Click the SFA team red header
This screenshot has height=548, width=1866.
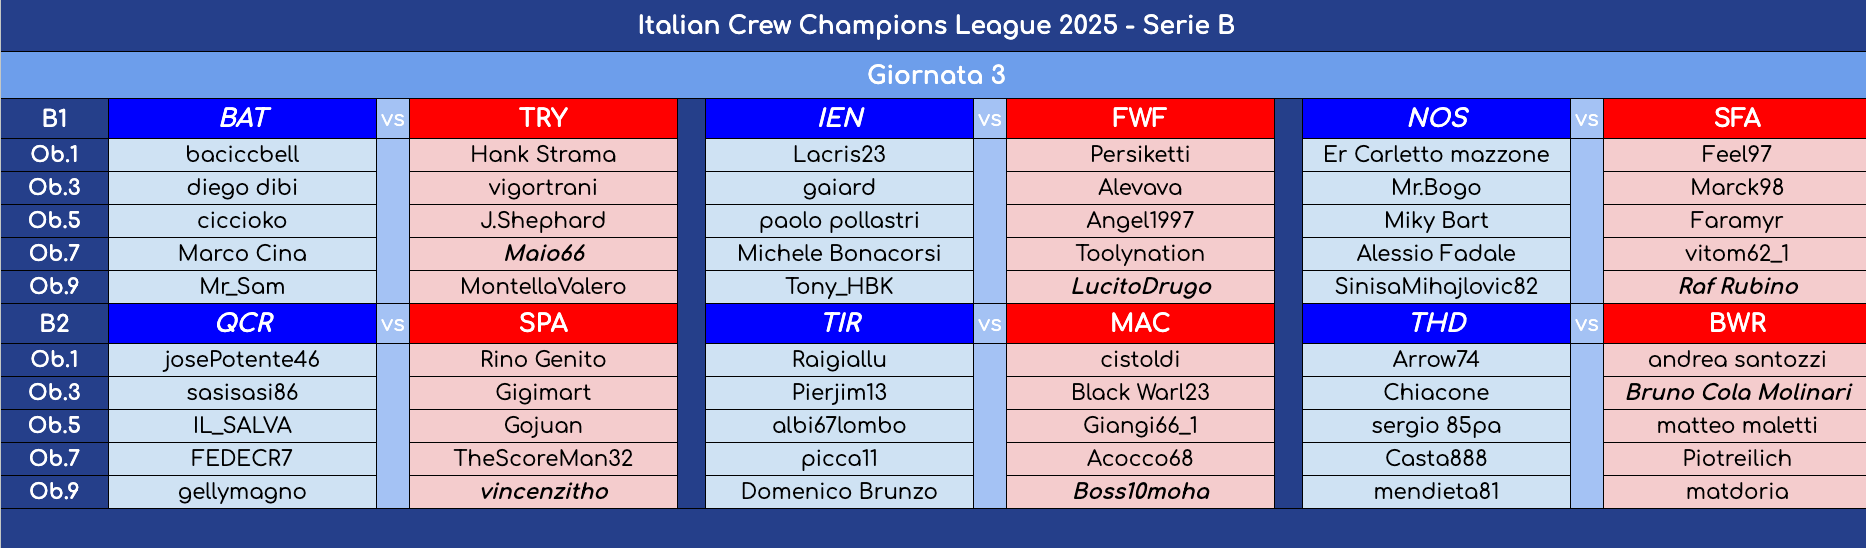(1735, 118)
